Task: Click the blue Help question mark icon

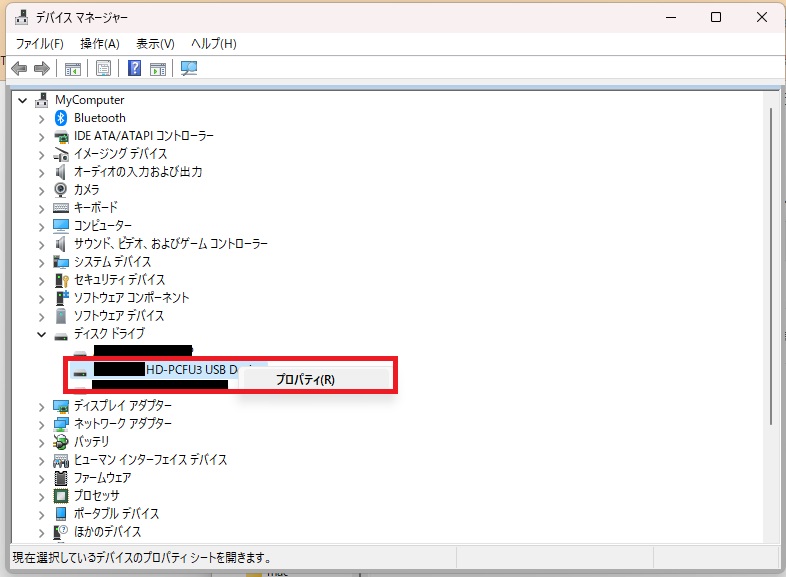Action: 134,69
